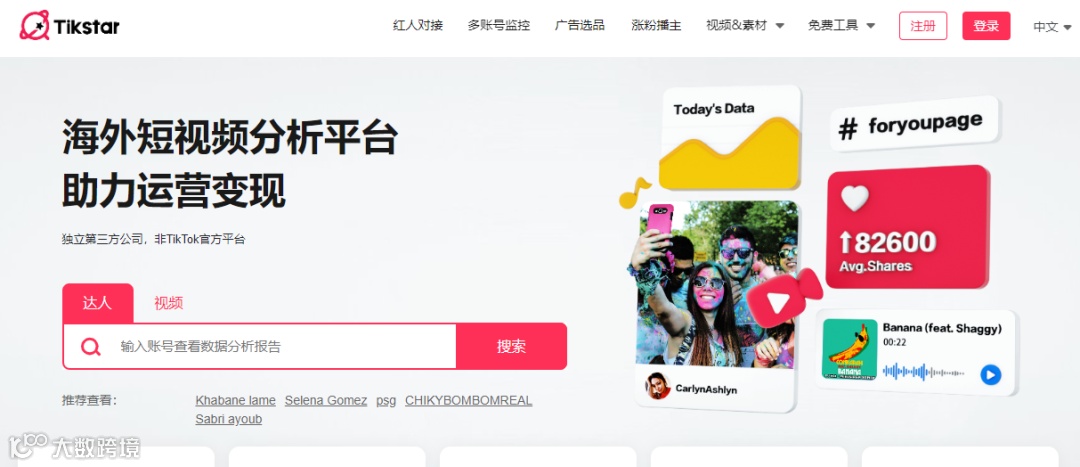Click the 注册 button
The image size is (1080, 467).
(x=923, y=26)
